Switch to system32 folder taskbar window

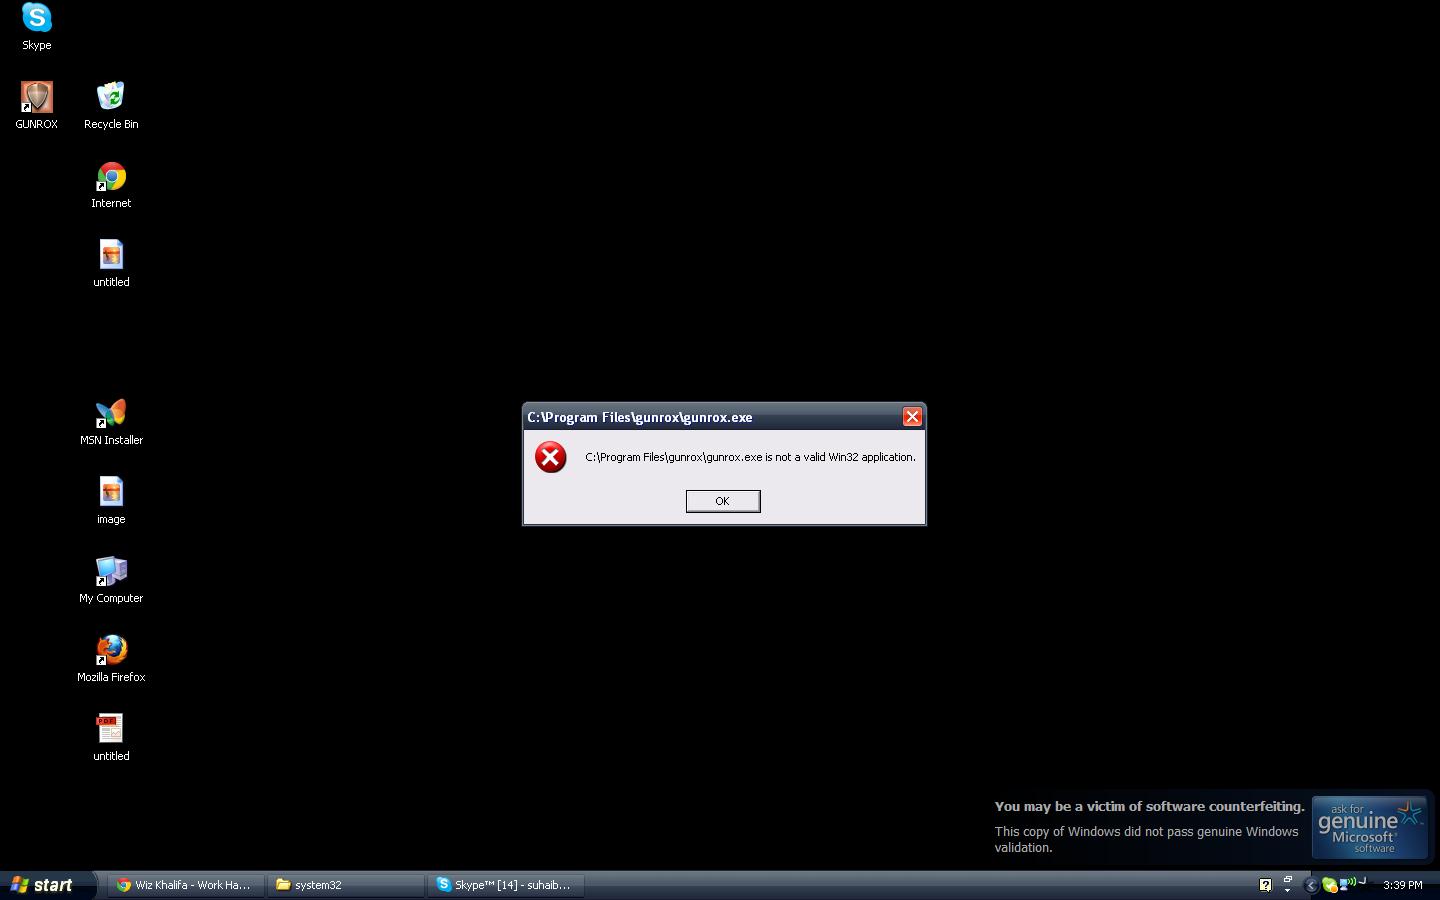345,885
